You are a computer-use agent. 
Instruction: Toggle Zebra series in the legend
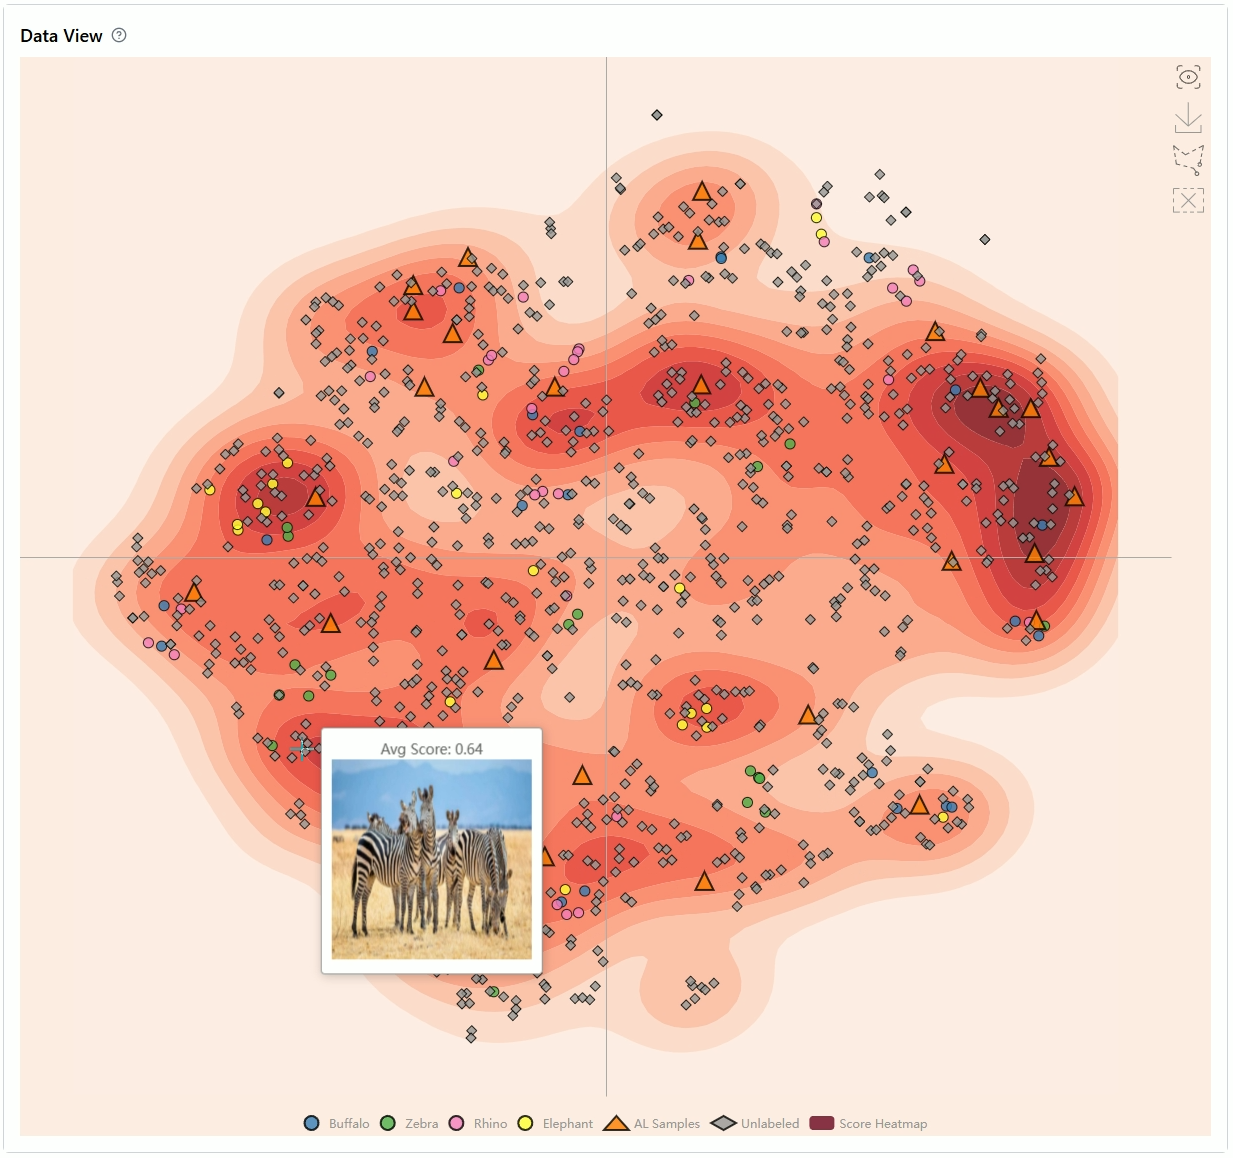[x=409, y=1123]
